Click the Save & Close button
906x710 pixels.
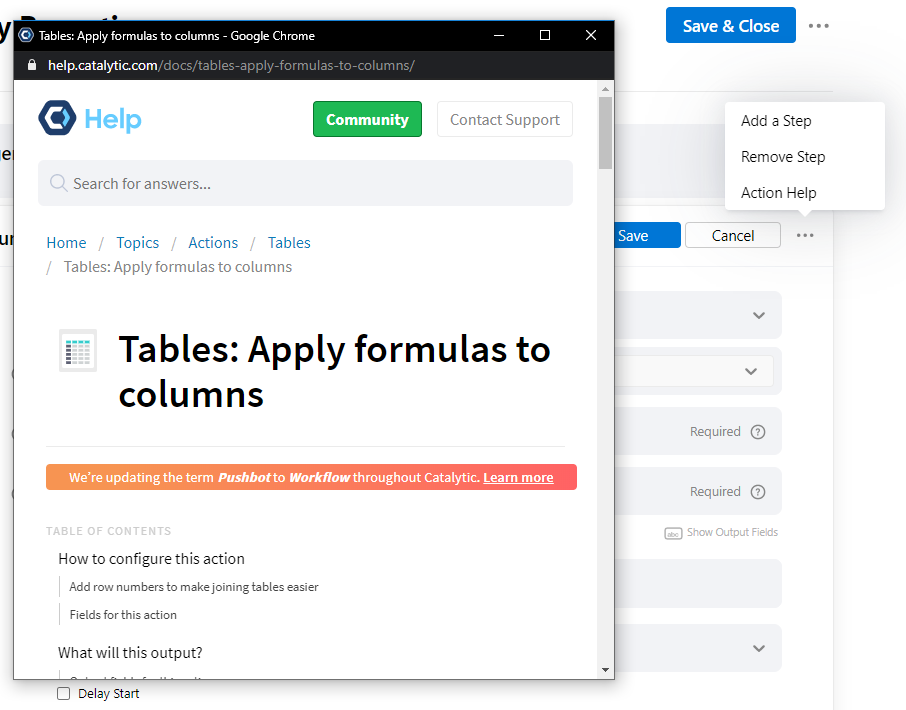[x=730, y=25]
